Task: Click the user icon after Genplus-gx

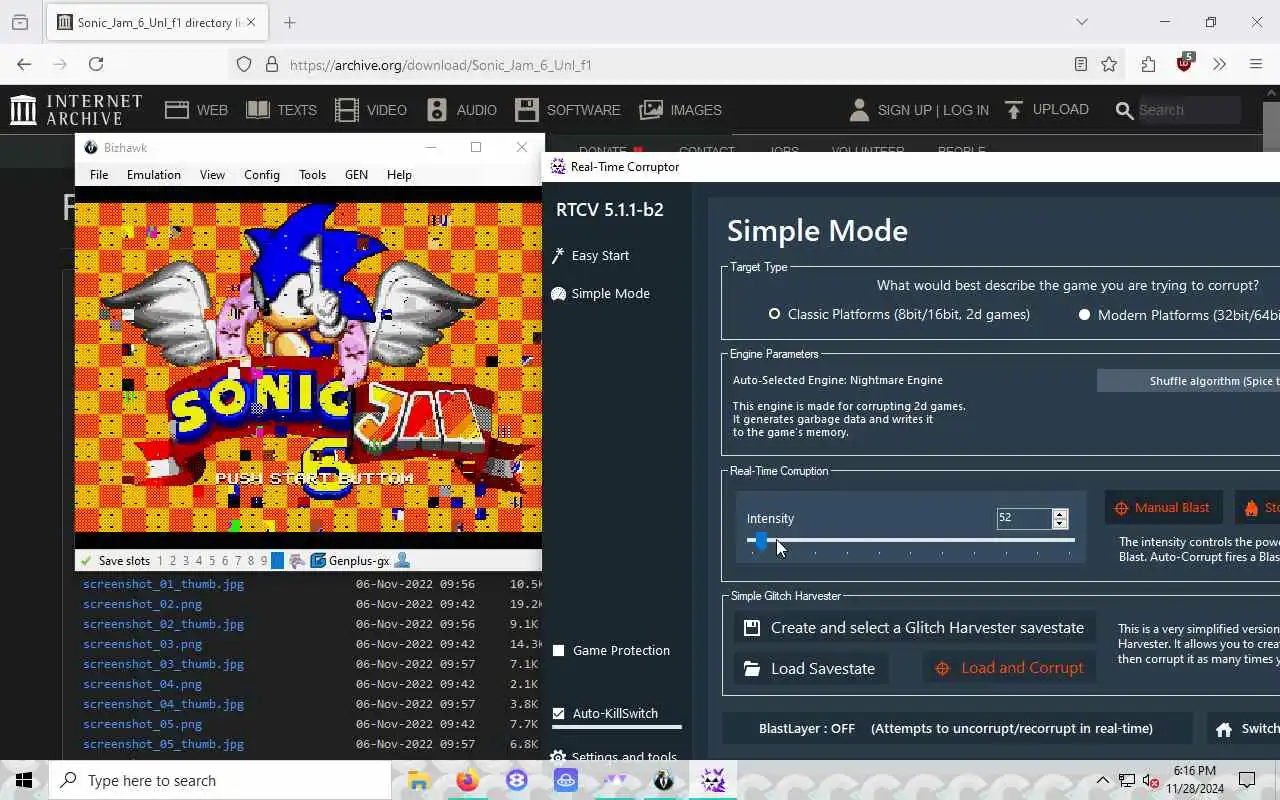Action: pyautogui.click(x=402, y=561)
